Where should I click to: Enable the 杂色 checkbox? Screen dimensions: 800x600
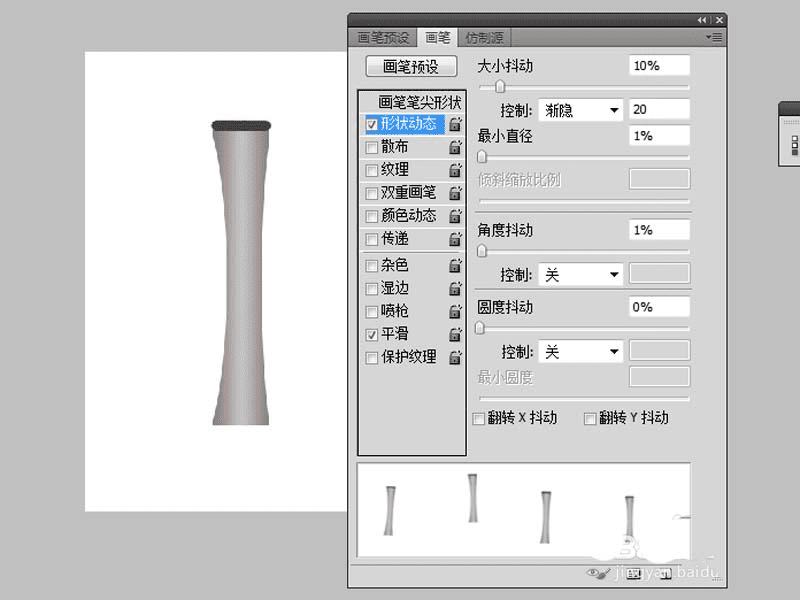pos(372,266)
